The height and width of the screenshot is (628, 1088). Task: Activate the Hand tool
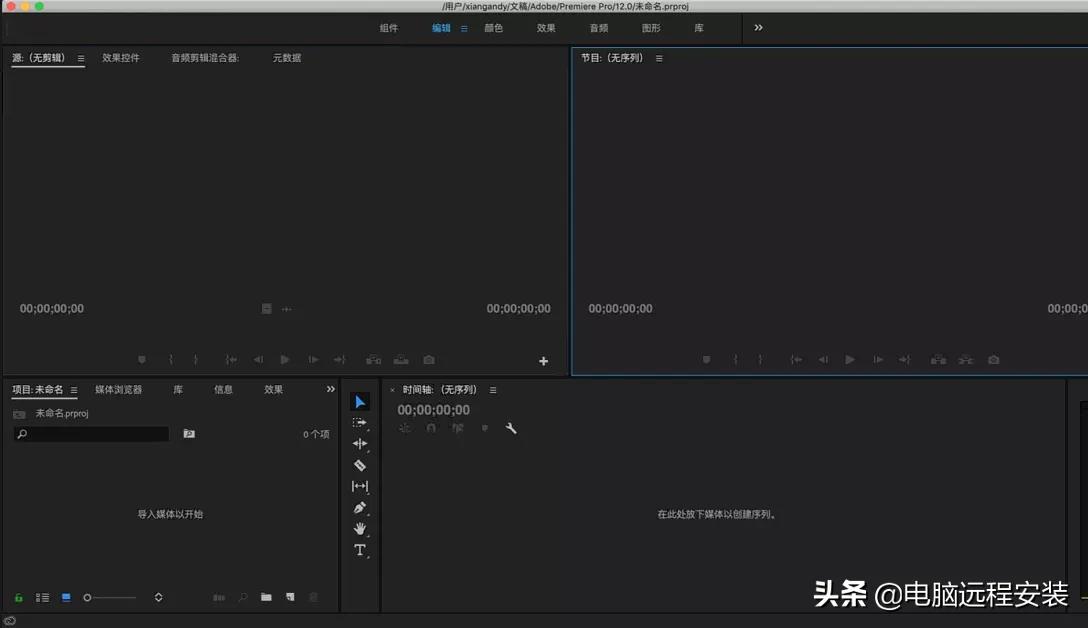pos(360,529)
